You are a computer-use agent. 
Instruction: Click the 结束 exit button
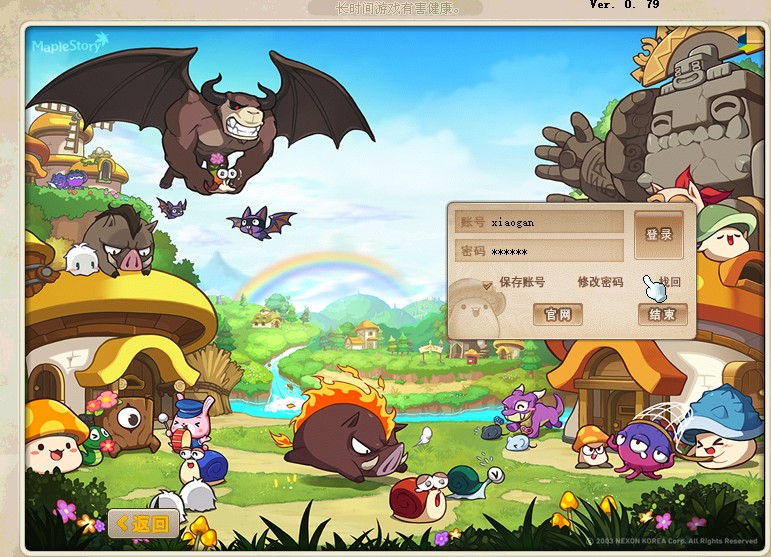click(662, 314)
